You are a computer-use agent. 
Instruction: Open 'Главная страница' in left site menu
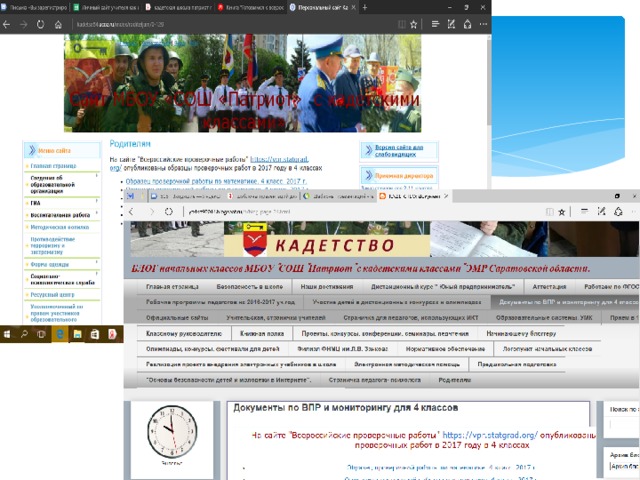click(x=53, y=166)
